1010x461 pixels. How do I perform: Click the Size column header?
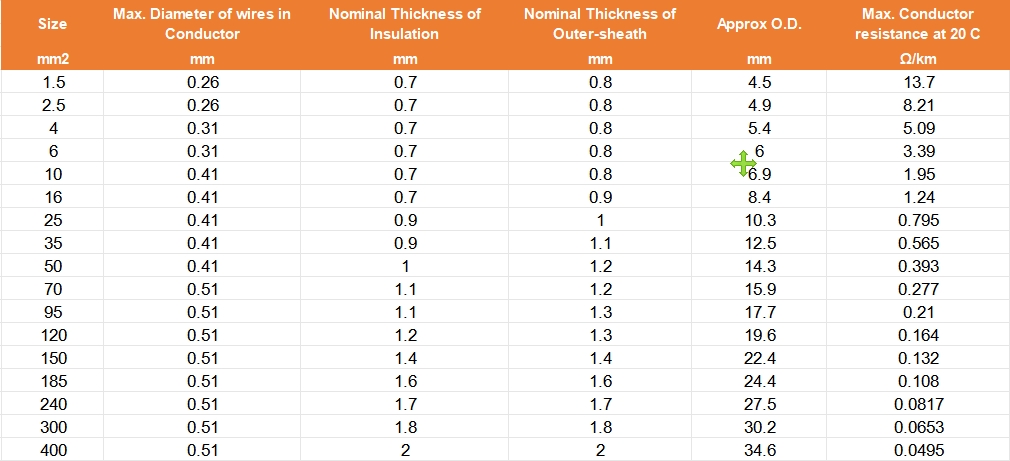coord(52,24)
